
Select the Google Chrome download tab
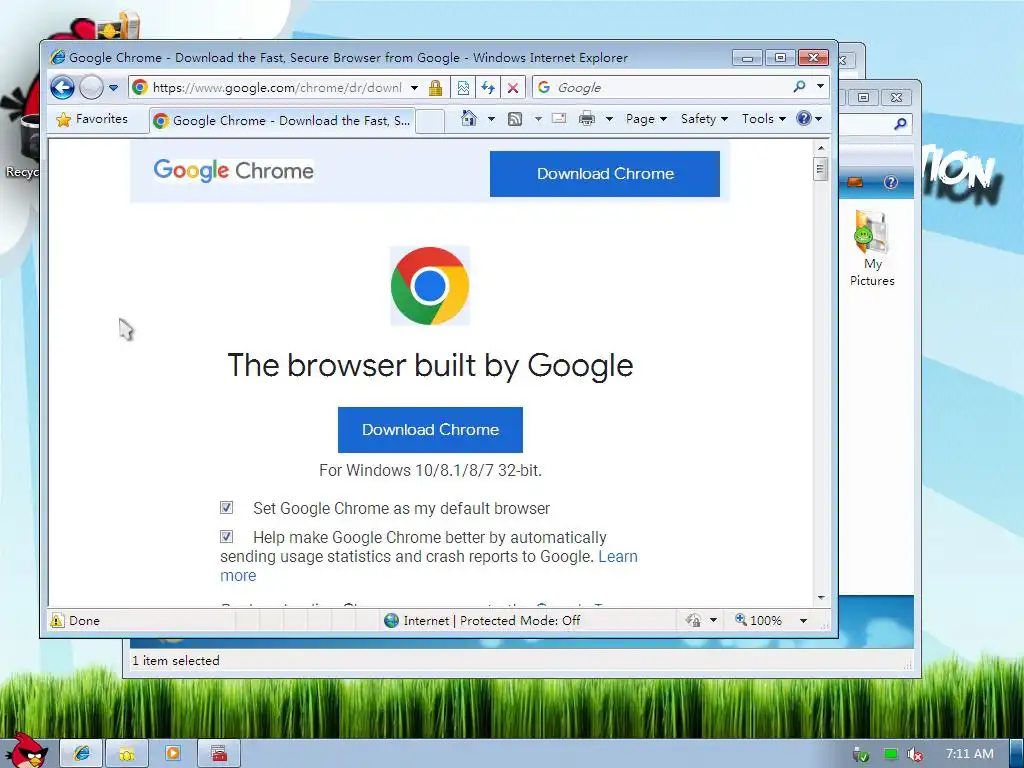[x=282, y=121]
